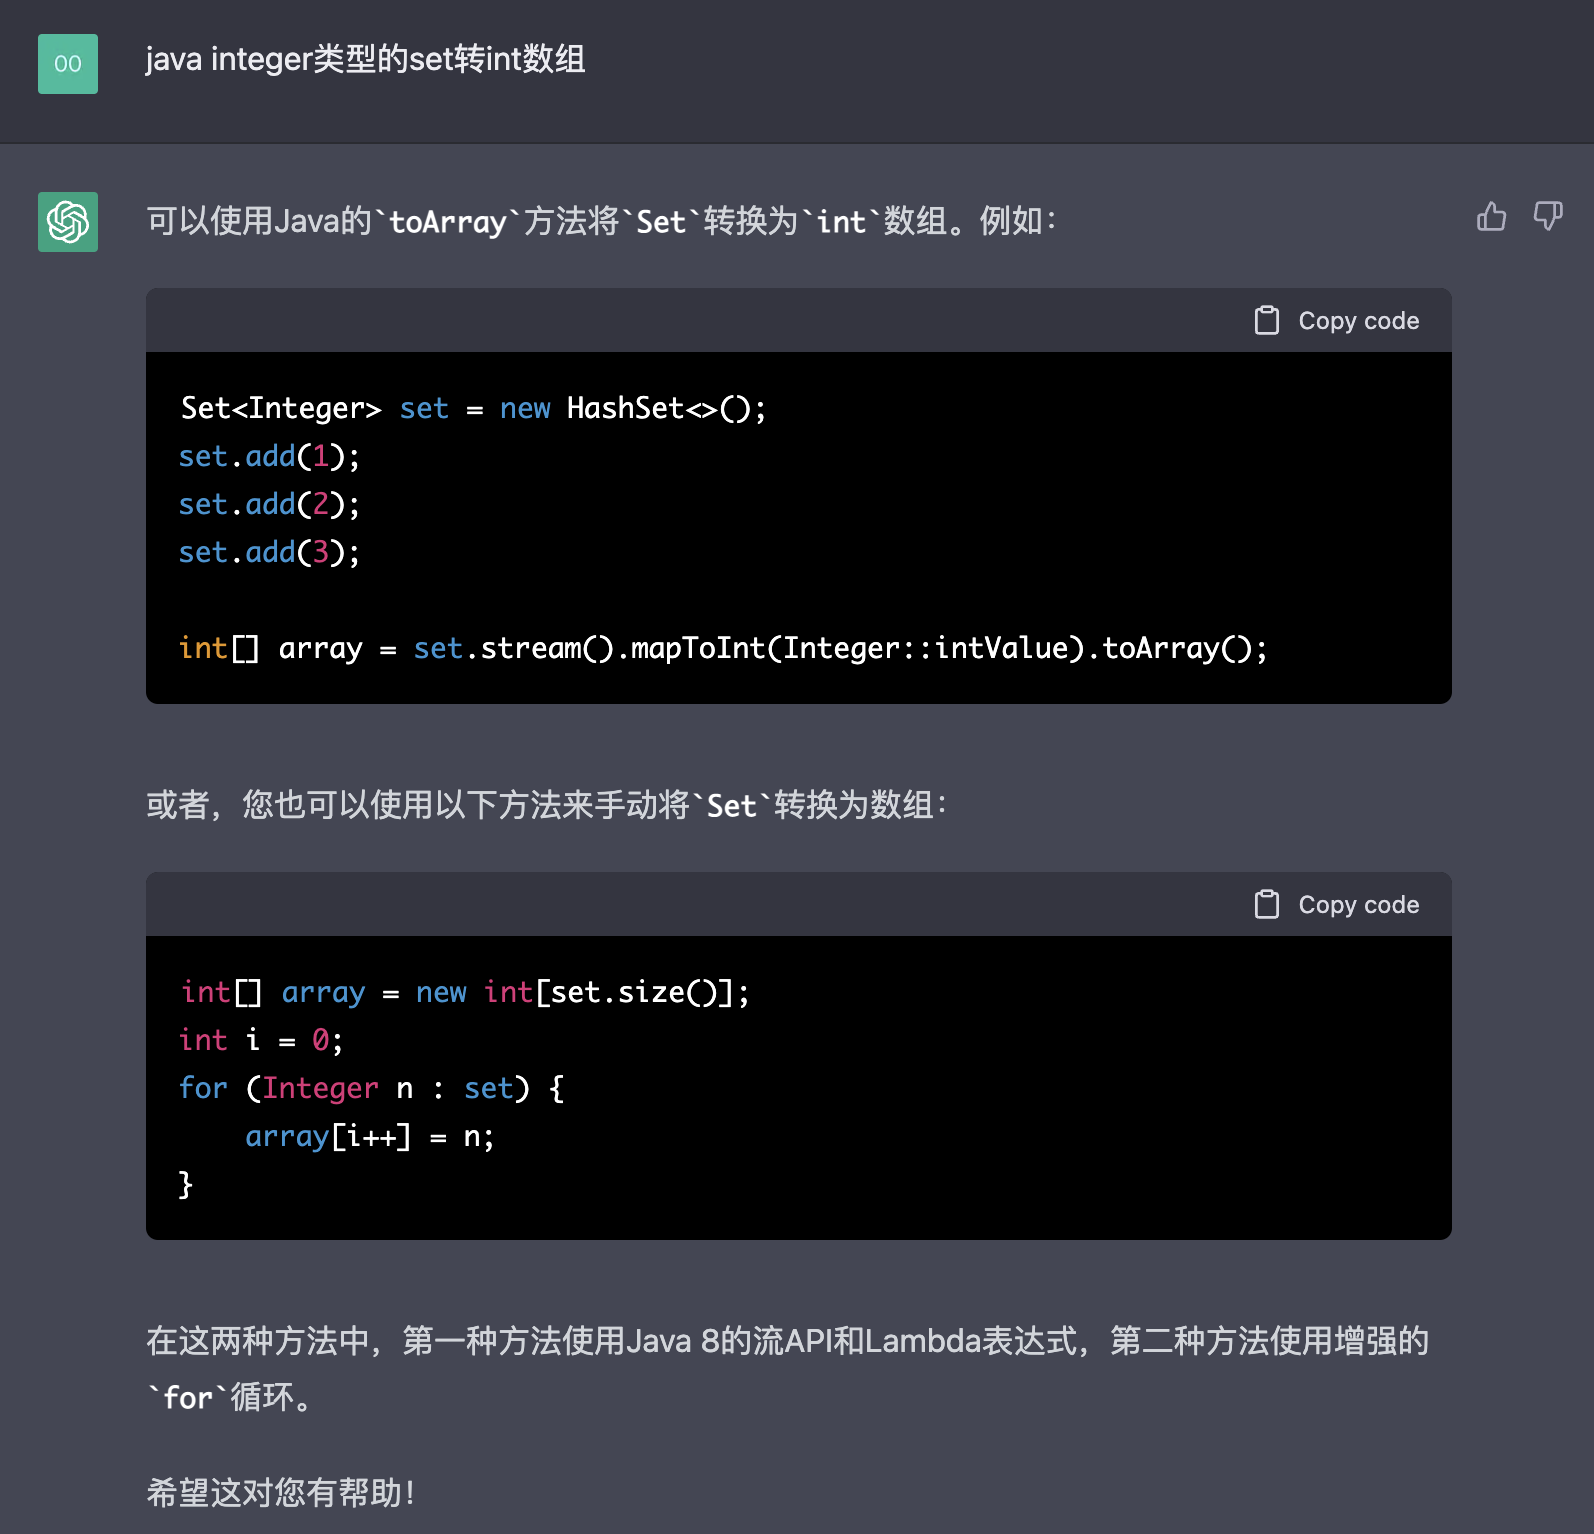The width and height of the screenshot is (1594, 1534).
Task: Click code line 'array[i++] = n;'
Action: click(x=370, y=1136)
